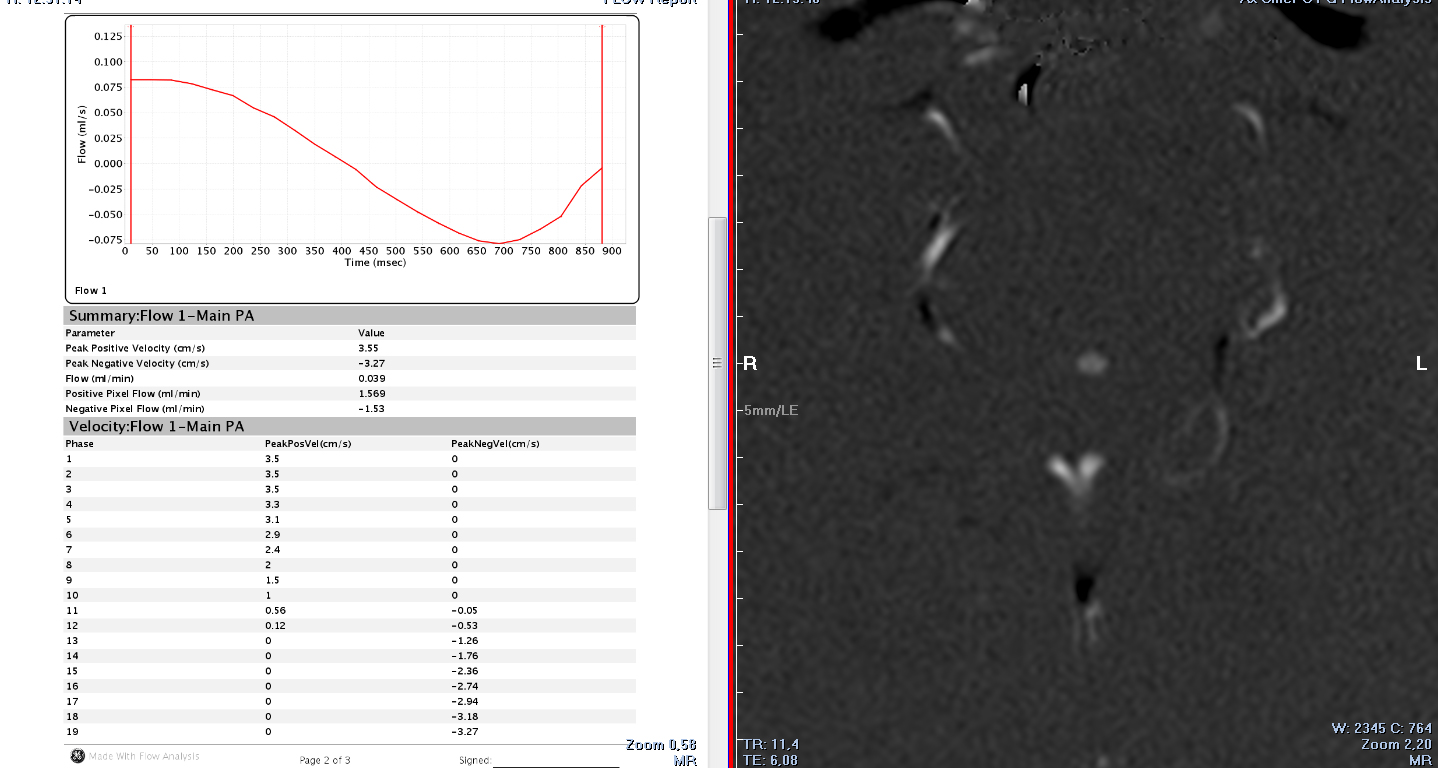The height and width of the screenshot is (768, 1438).
Task: Click the 'R' orientation marker on MR image
Action: 750,364
